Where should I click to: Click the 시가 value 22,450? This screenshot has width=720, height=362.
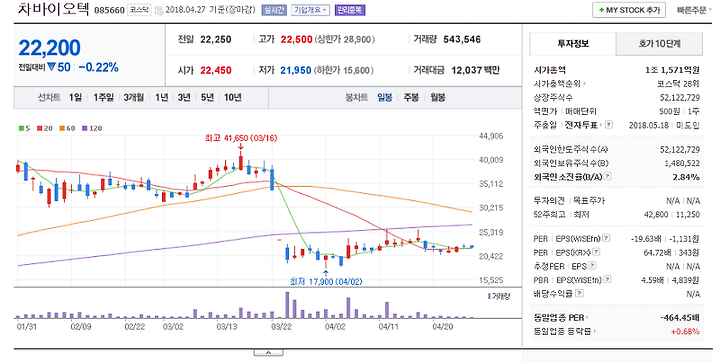(x=216, y=70)
